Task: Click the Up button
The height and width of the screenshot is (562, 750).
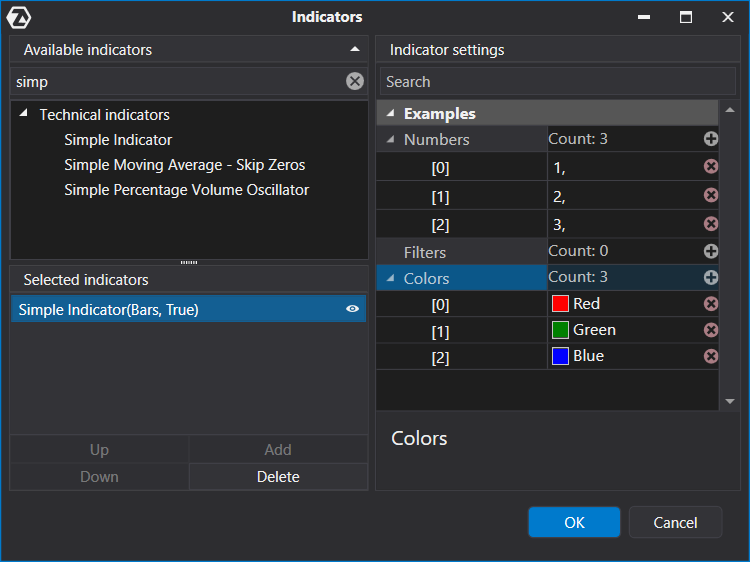Action: pyautogui.click(x=99, y=449)
